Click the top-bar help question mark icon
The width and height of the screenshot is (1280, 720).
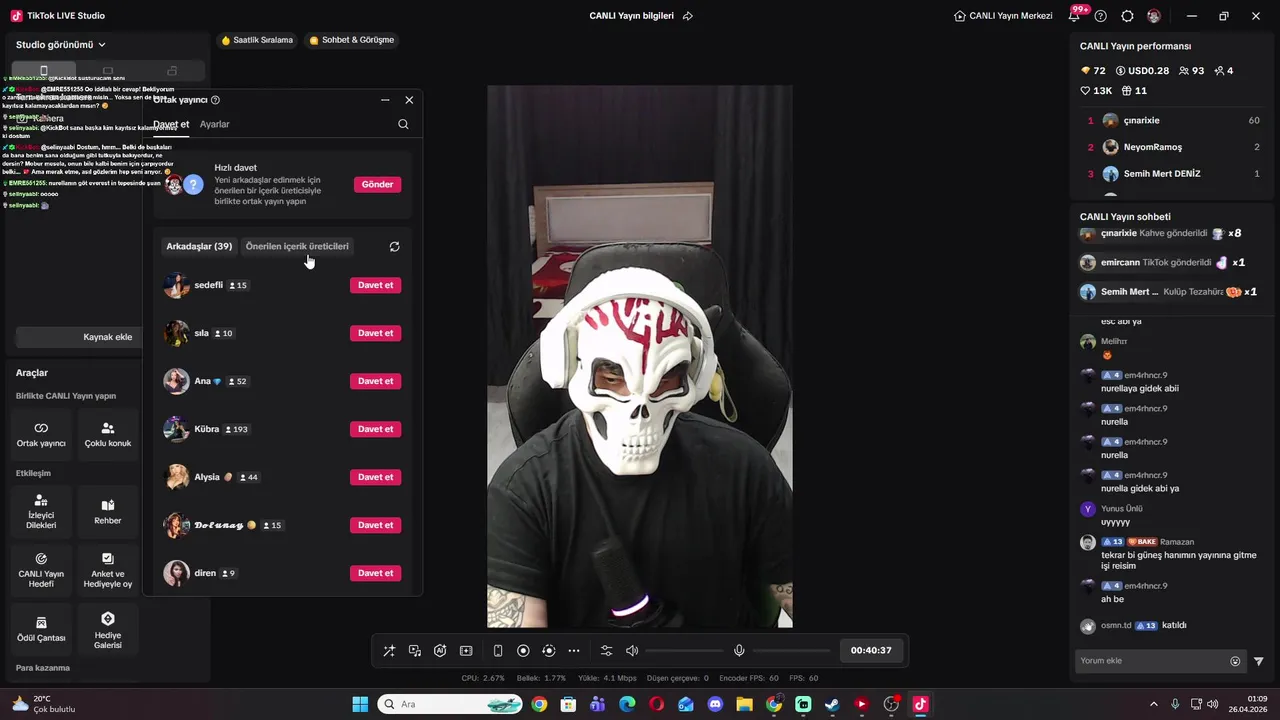click(1101, 16)
